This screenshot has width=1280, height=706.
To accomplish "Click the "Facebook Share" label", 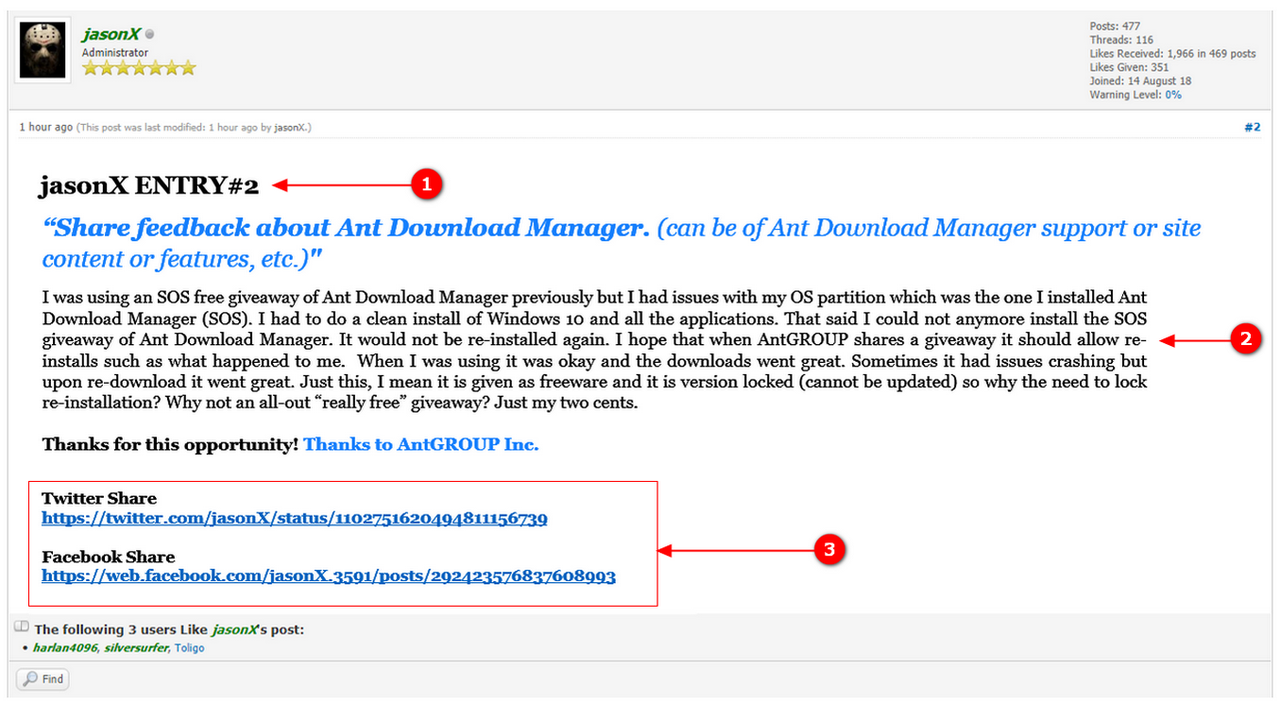I will point(108,557).
